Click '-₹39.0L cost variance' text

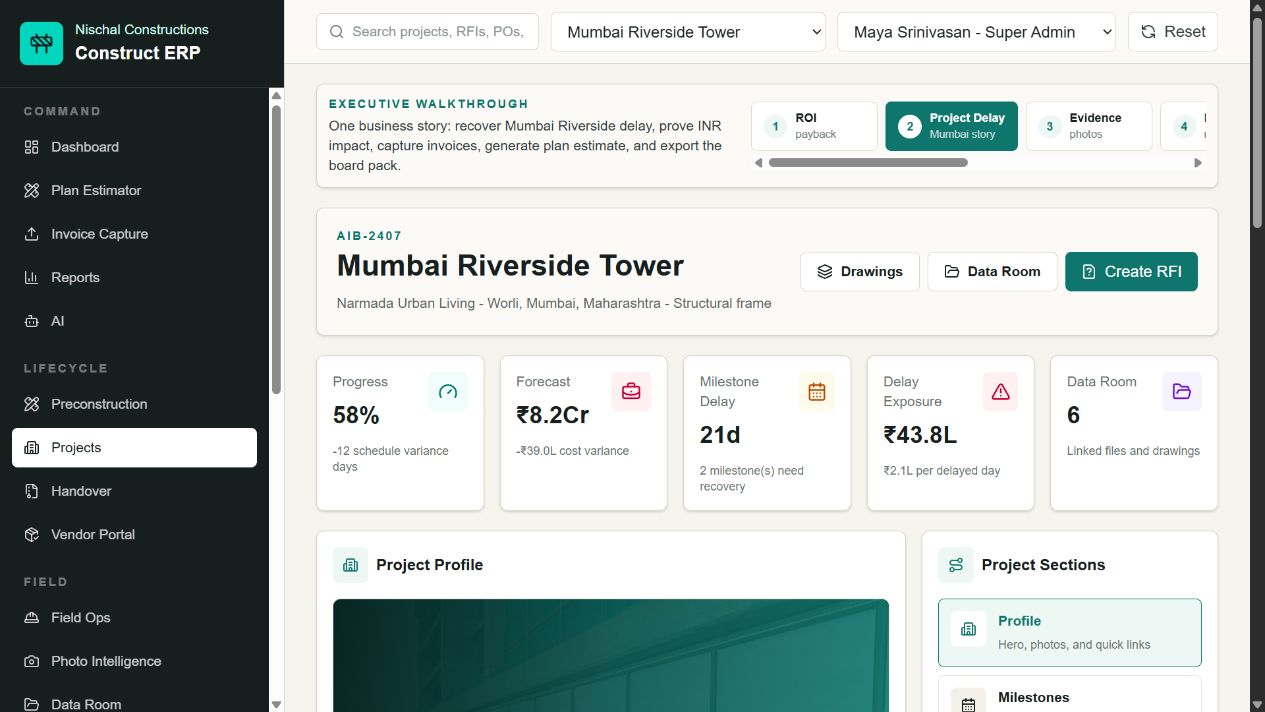coord(573,451)
